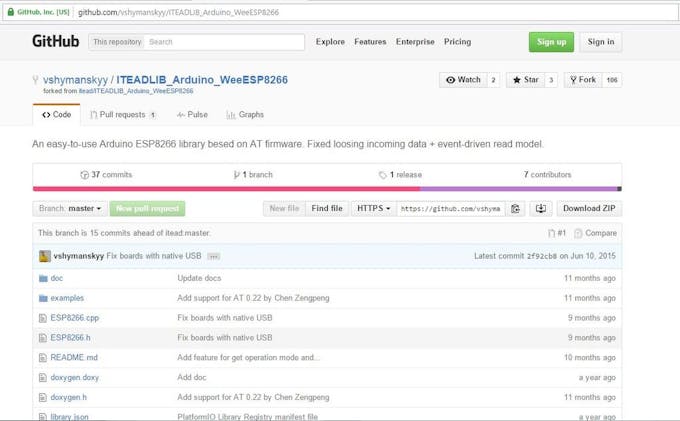Click the GitHub logo

[x=56, y=41]
